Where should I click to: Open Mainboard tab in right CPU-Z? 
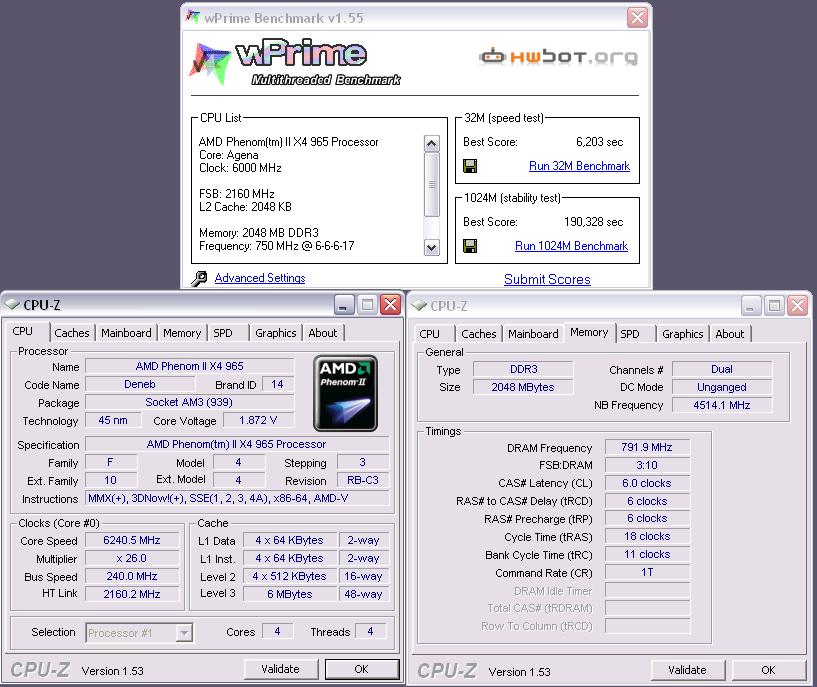533,334
